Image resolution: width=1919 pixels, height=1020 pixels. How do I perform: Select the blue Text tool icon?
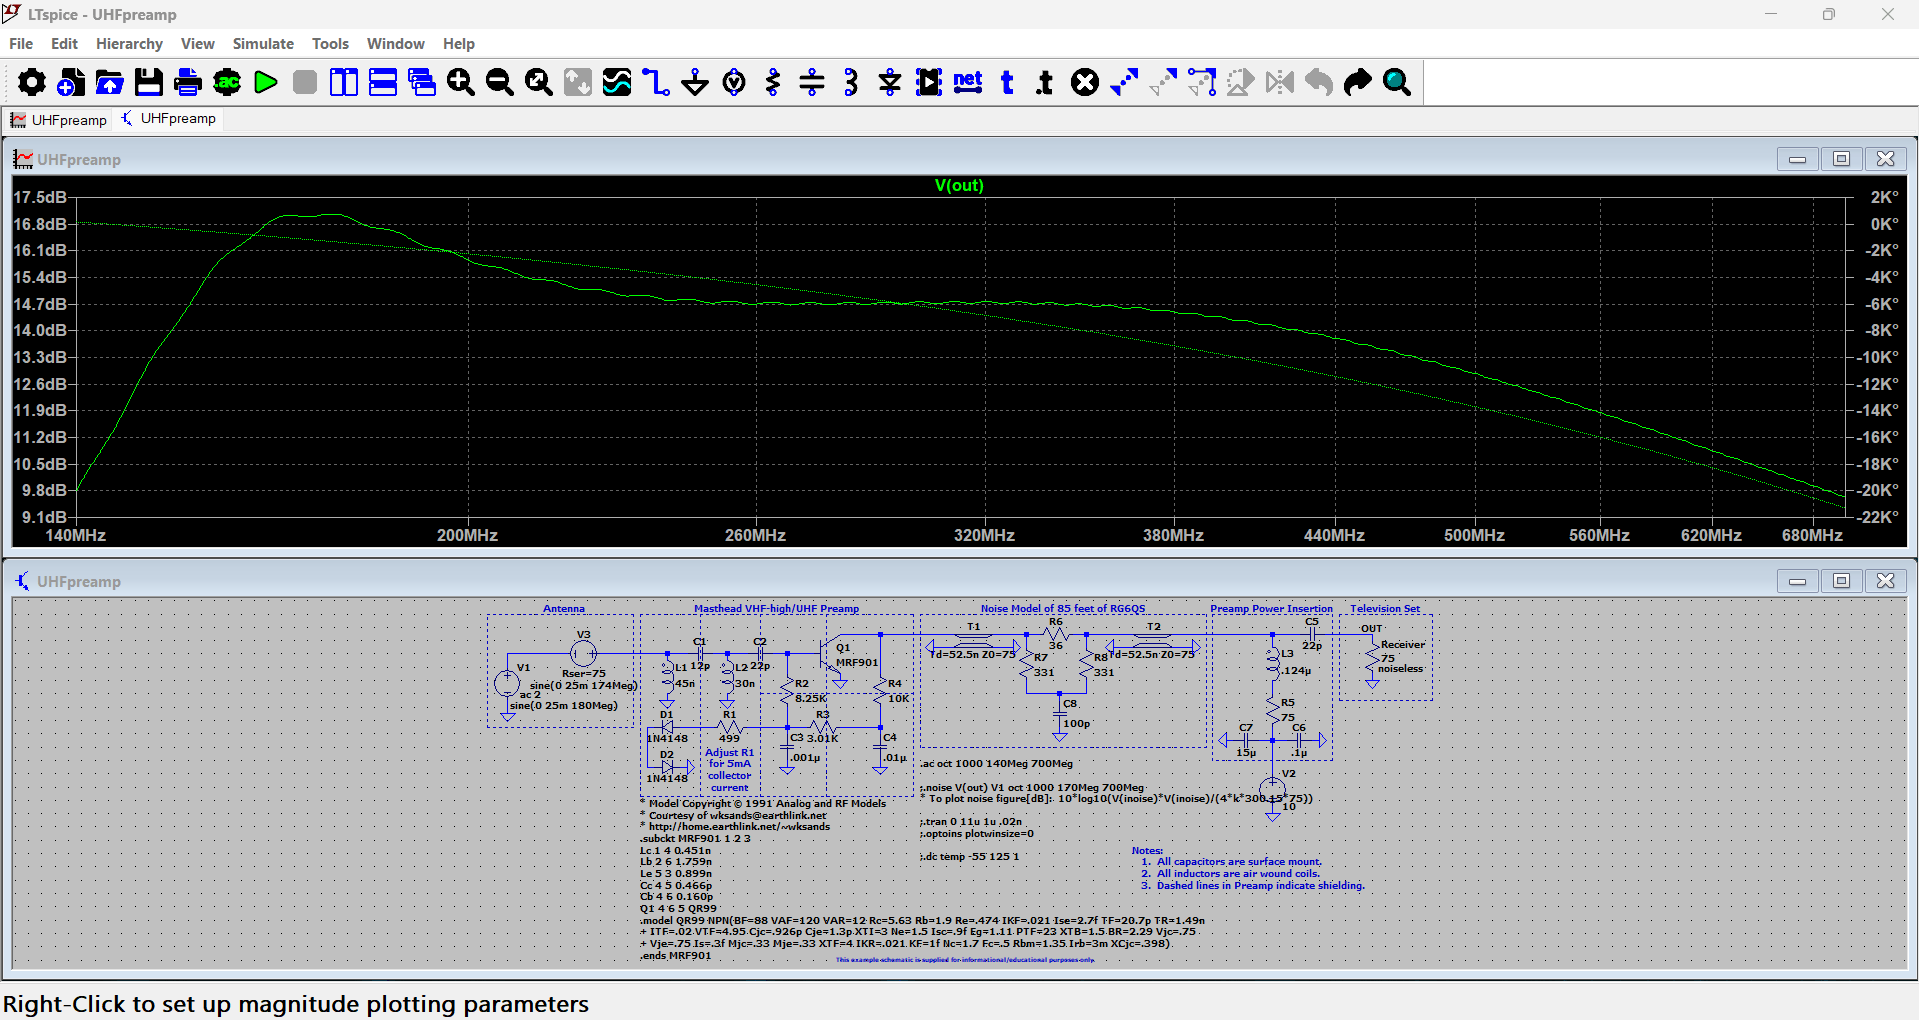(1007, 82)
